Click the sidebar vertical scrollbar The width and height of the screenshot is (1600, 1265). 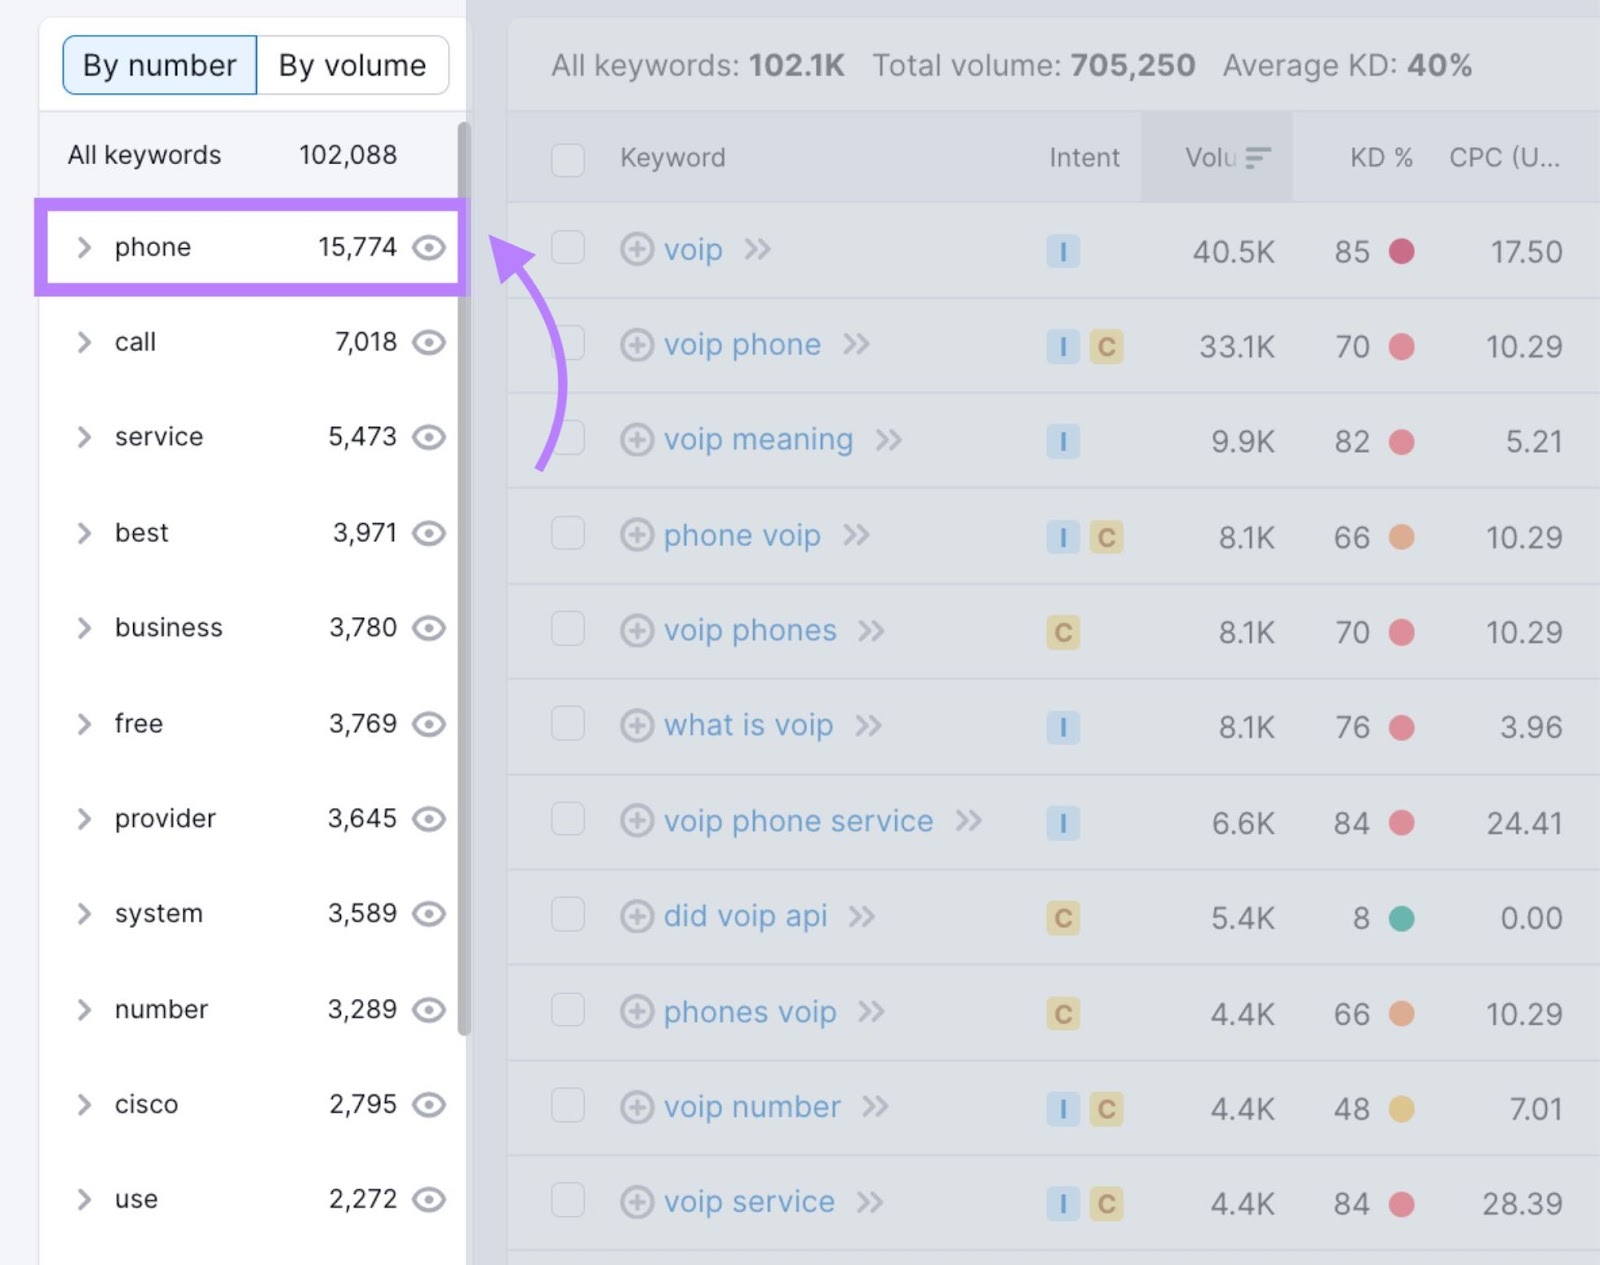463,578
